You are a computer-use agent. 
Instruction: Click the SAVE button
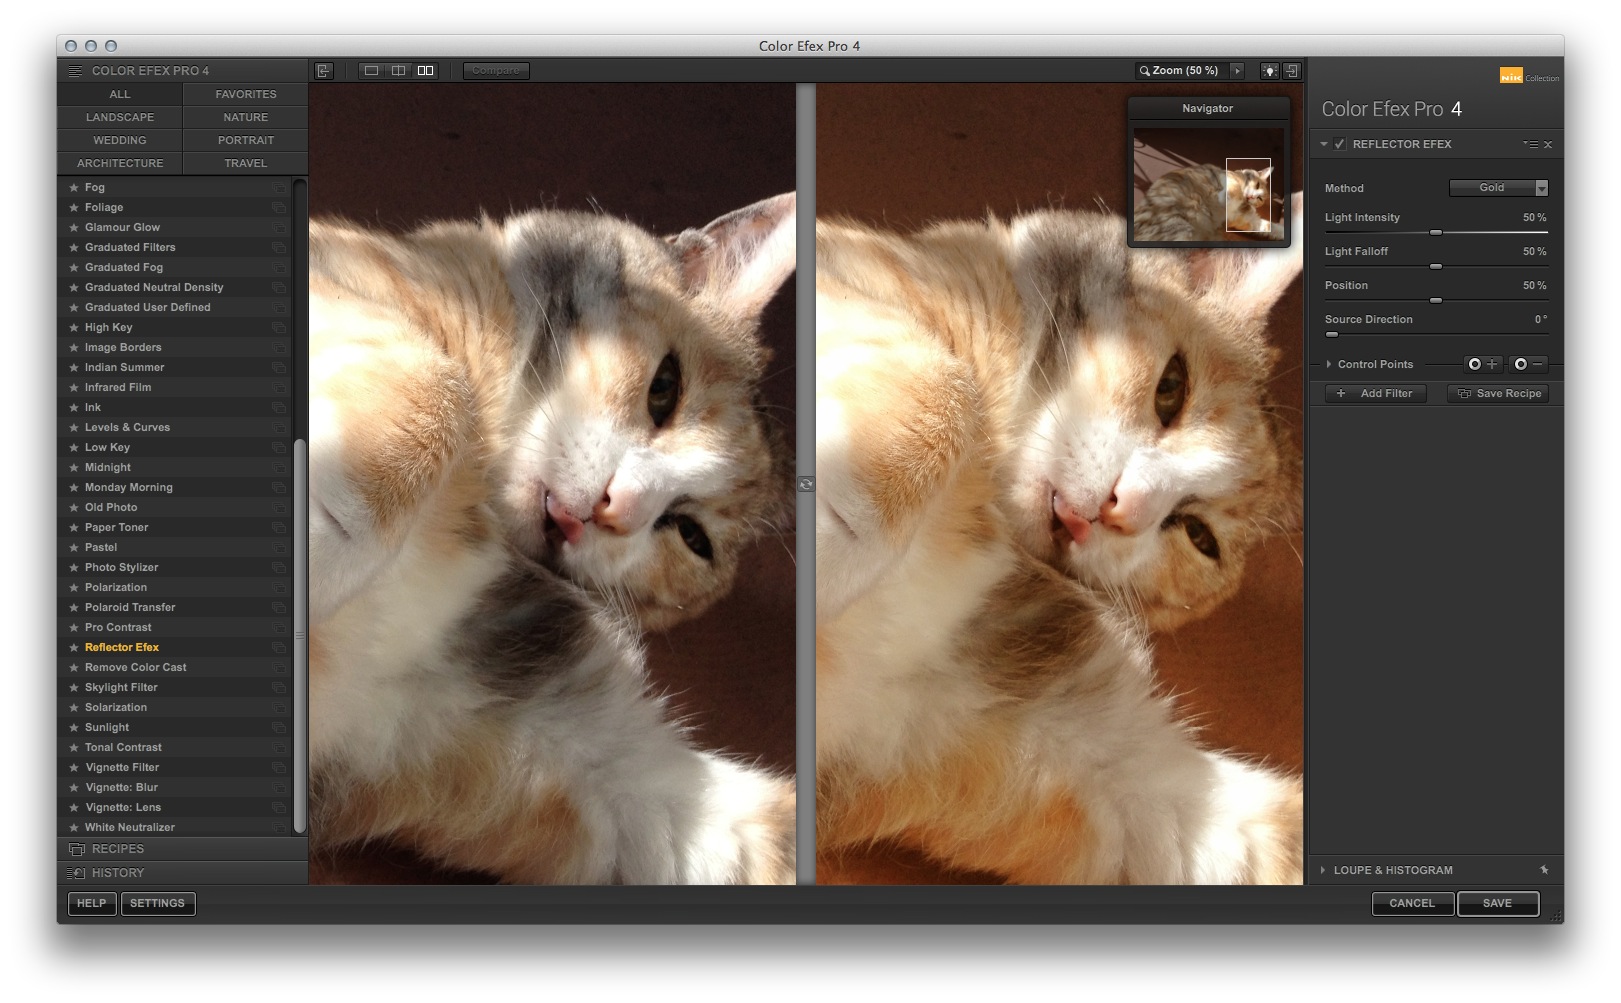pyautogui.click(x=1497, y=903)
